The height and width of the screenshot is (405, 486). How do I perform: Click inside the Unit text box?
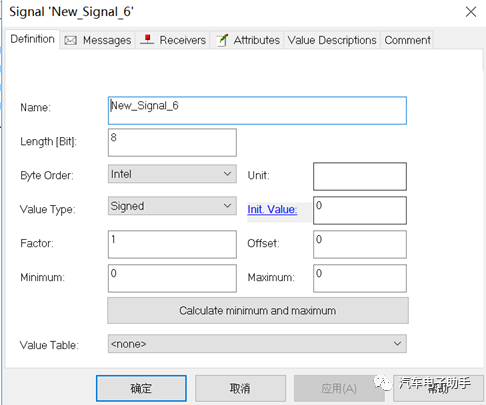[x=360, y=176]
